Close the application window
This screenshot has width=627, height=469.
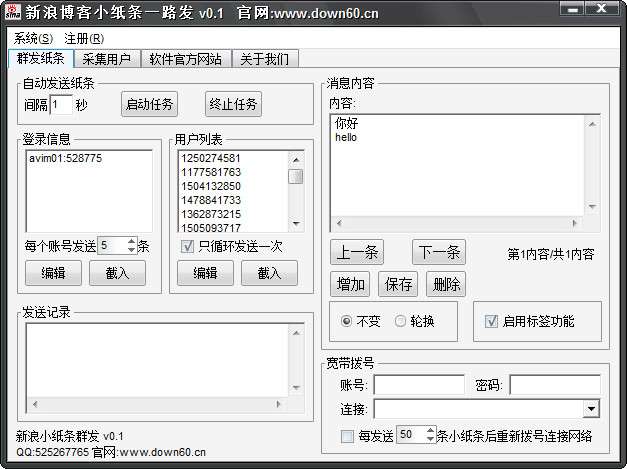601,9
